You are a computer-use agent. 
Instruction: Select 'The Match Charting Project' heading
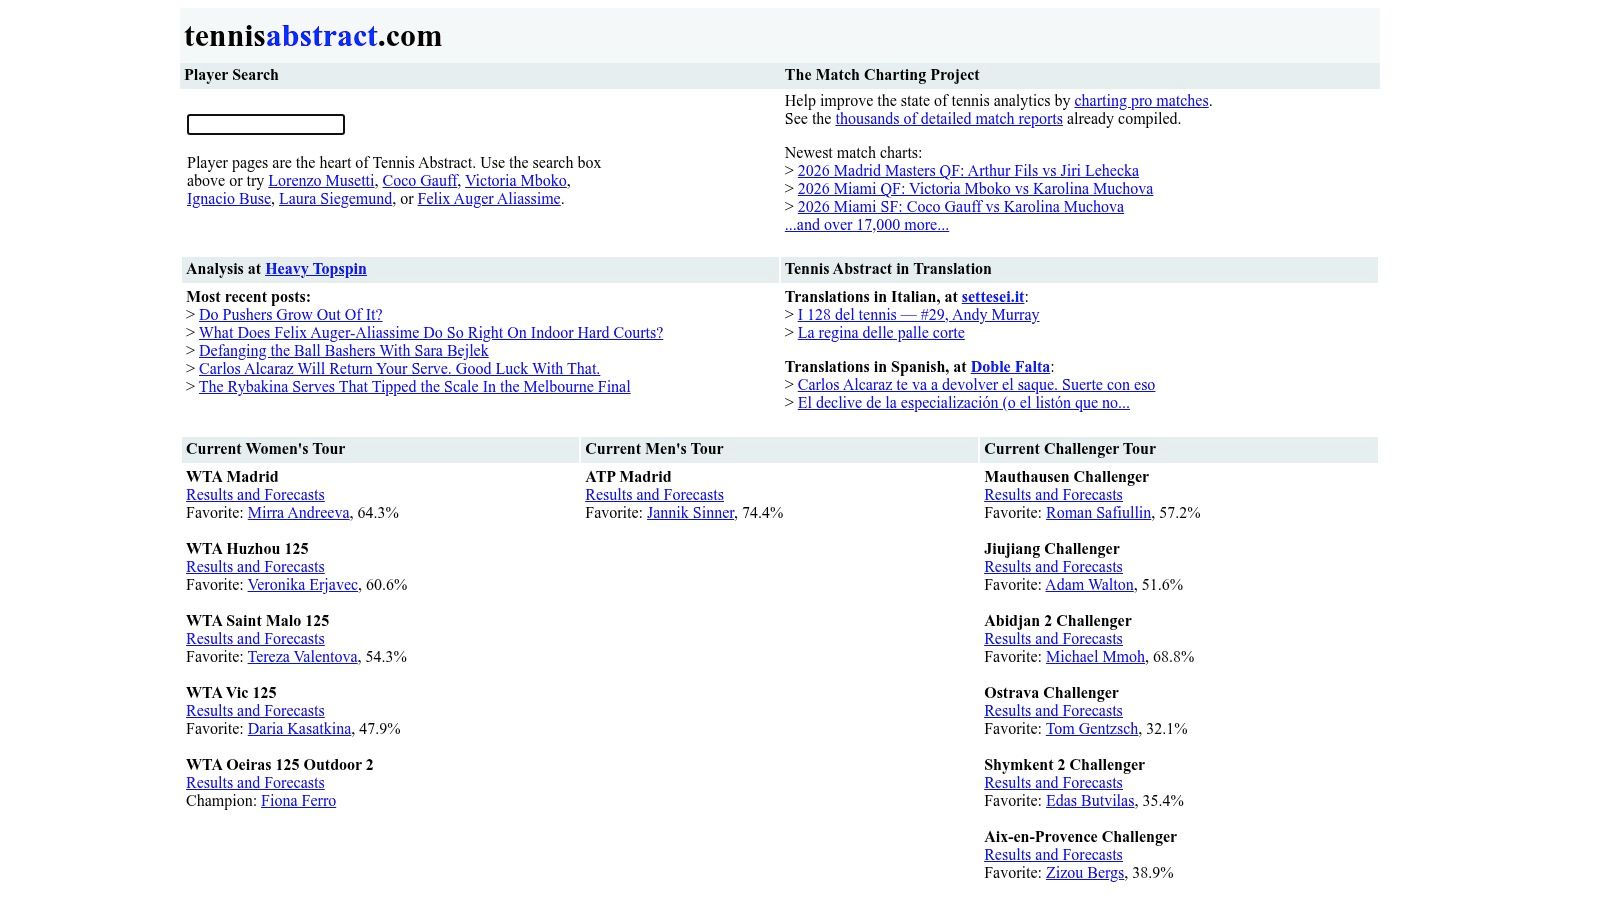click(x=882, y=75)
